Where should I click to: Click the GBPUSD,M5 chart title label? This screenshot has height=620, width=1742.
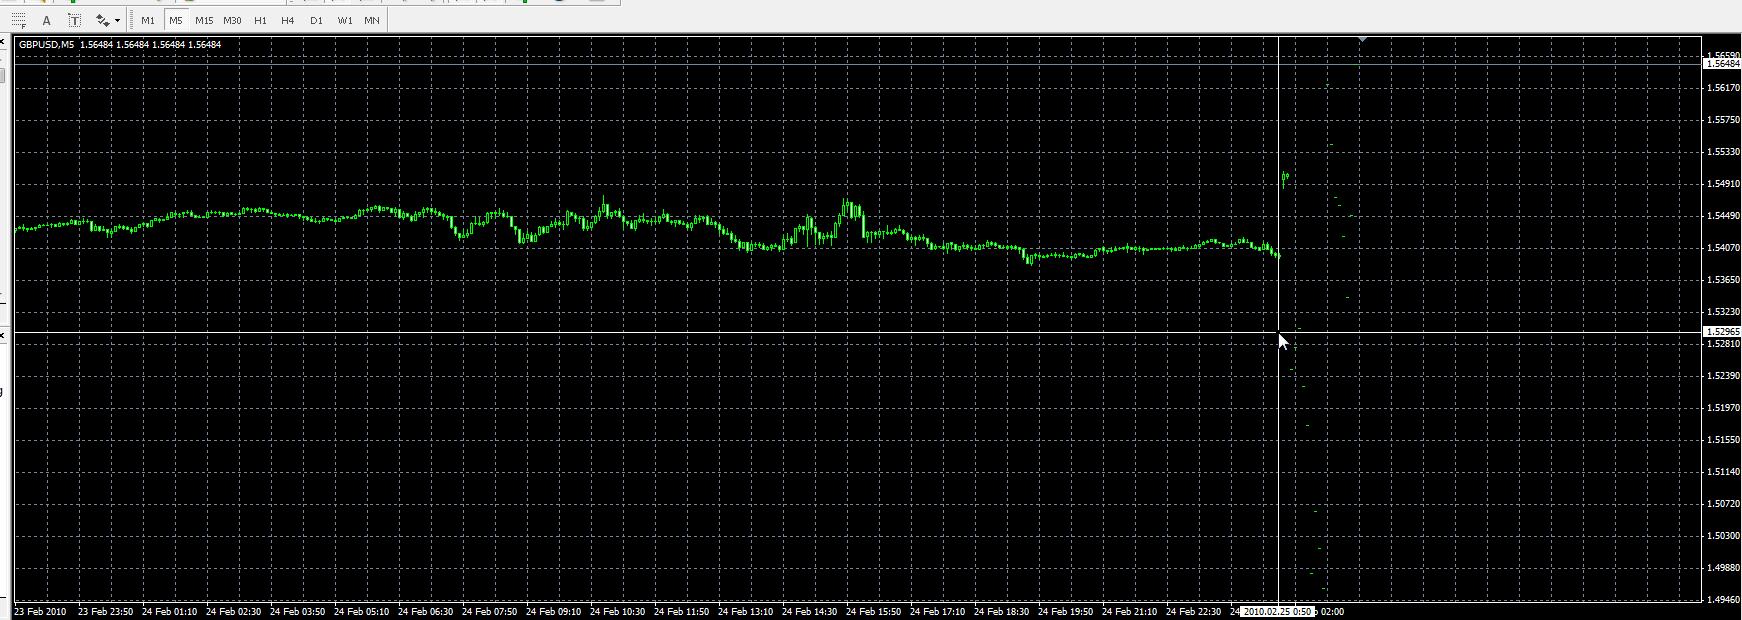(x=46, y=44)
